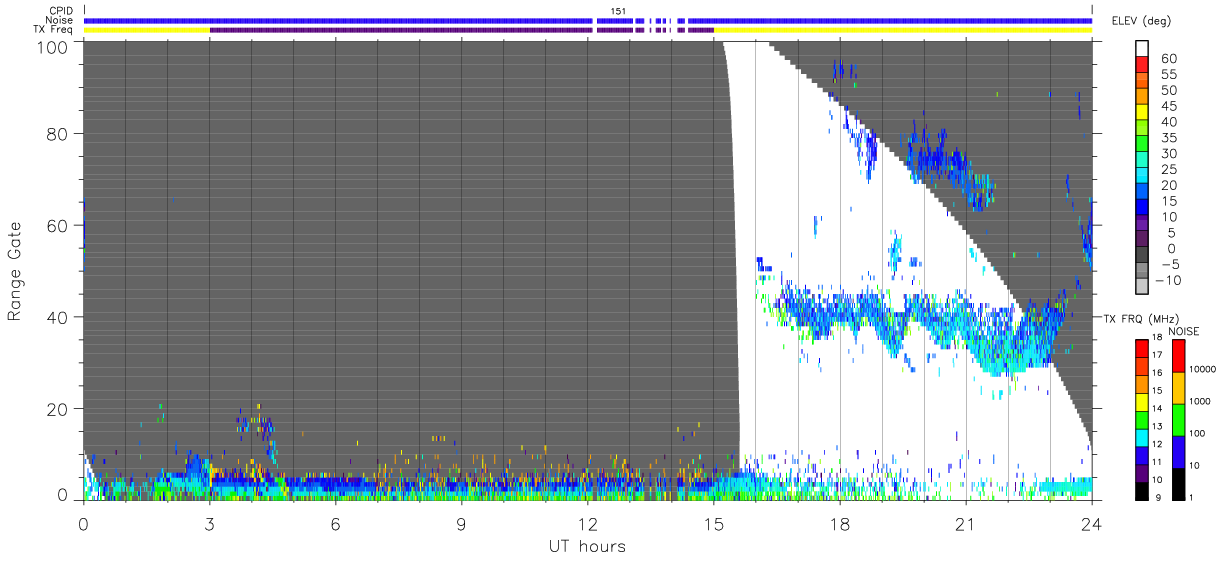Click the 100 tick on Range Gate axis

[x=54, y=46]
